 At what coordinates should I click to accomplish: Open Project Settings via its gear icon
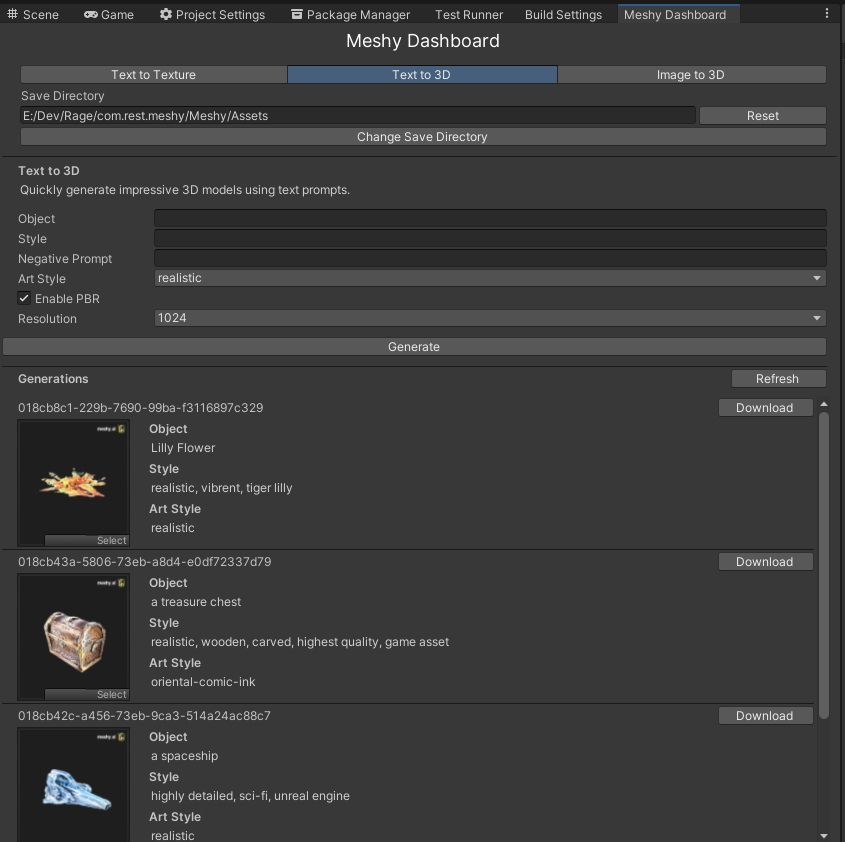click(164, 14)
